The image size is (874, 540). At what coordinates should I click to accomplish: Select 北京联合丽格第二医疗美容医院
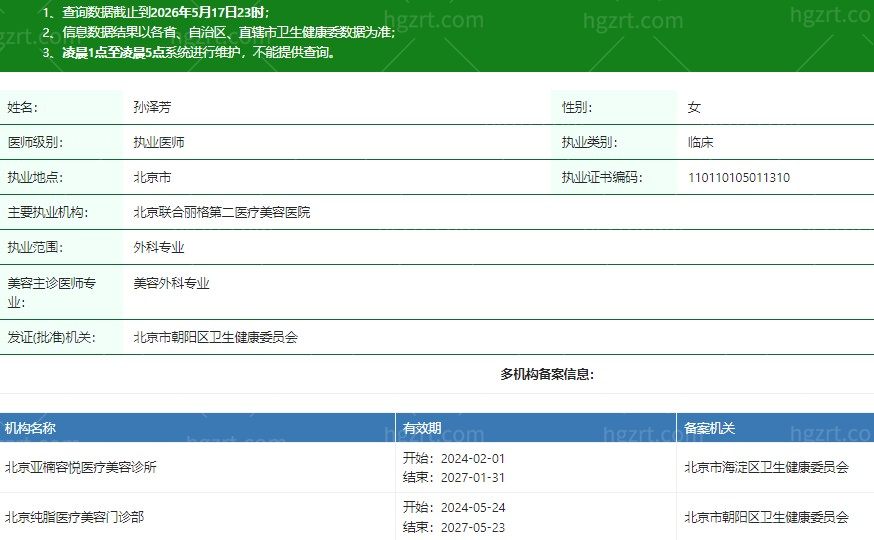tap(222, 212)
